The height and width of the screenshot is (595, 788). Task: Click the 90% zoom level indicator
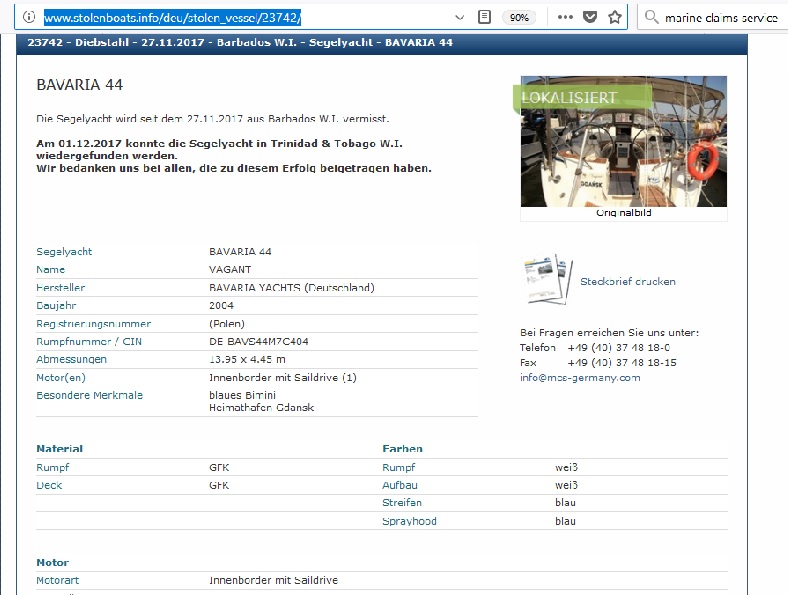pos(519,18)
